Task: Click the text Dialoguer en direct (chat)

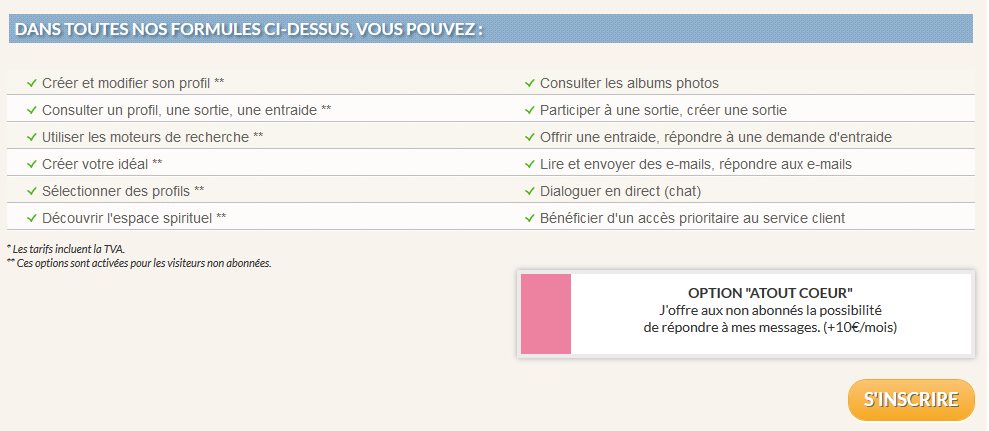Action: (620, 191)
